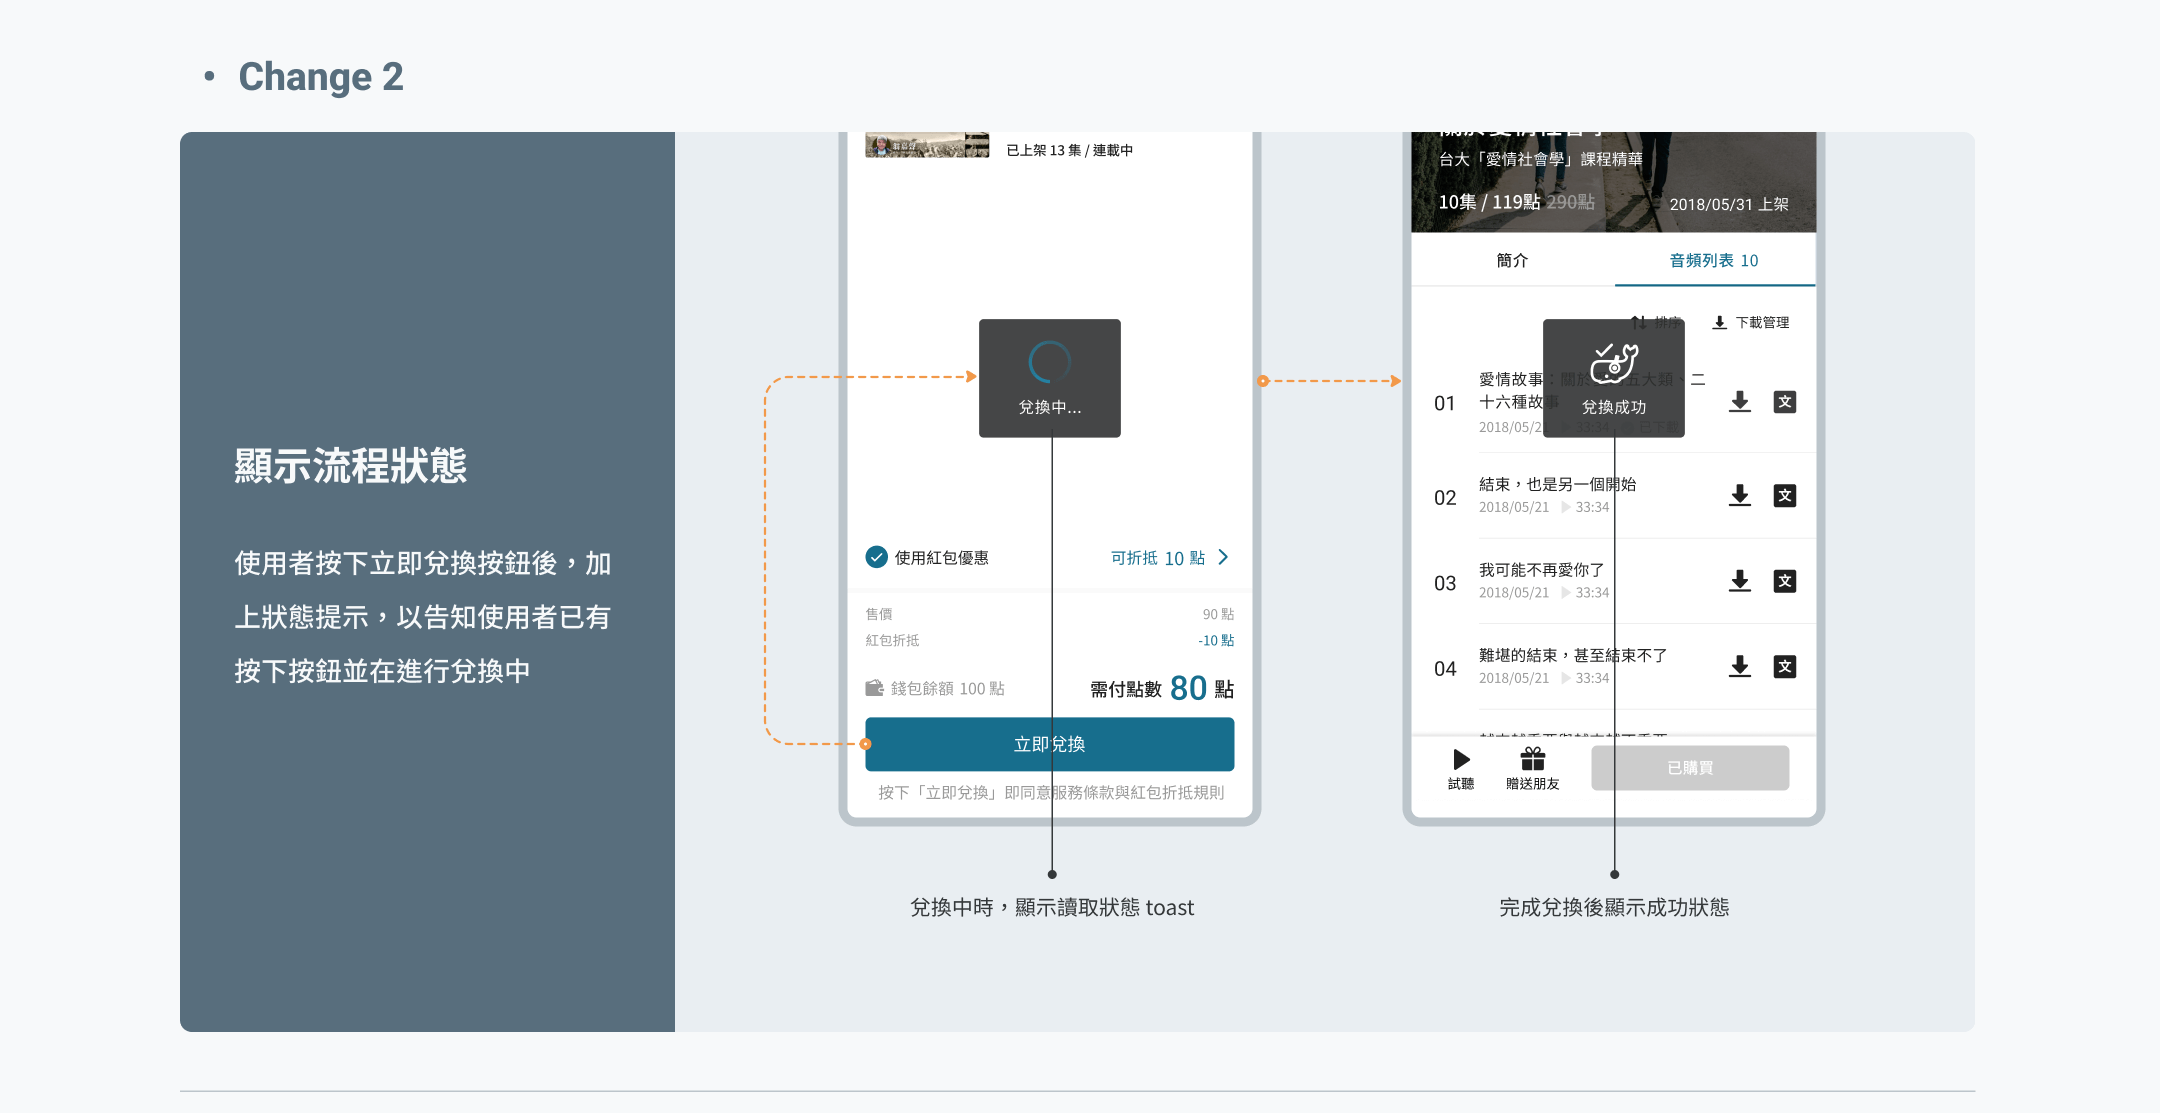The width and height of the screenshot is (2160, 1113).
Task: Open the terms text under the redeem button
Action: pyautogui.click(x=1050, y=792)
